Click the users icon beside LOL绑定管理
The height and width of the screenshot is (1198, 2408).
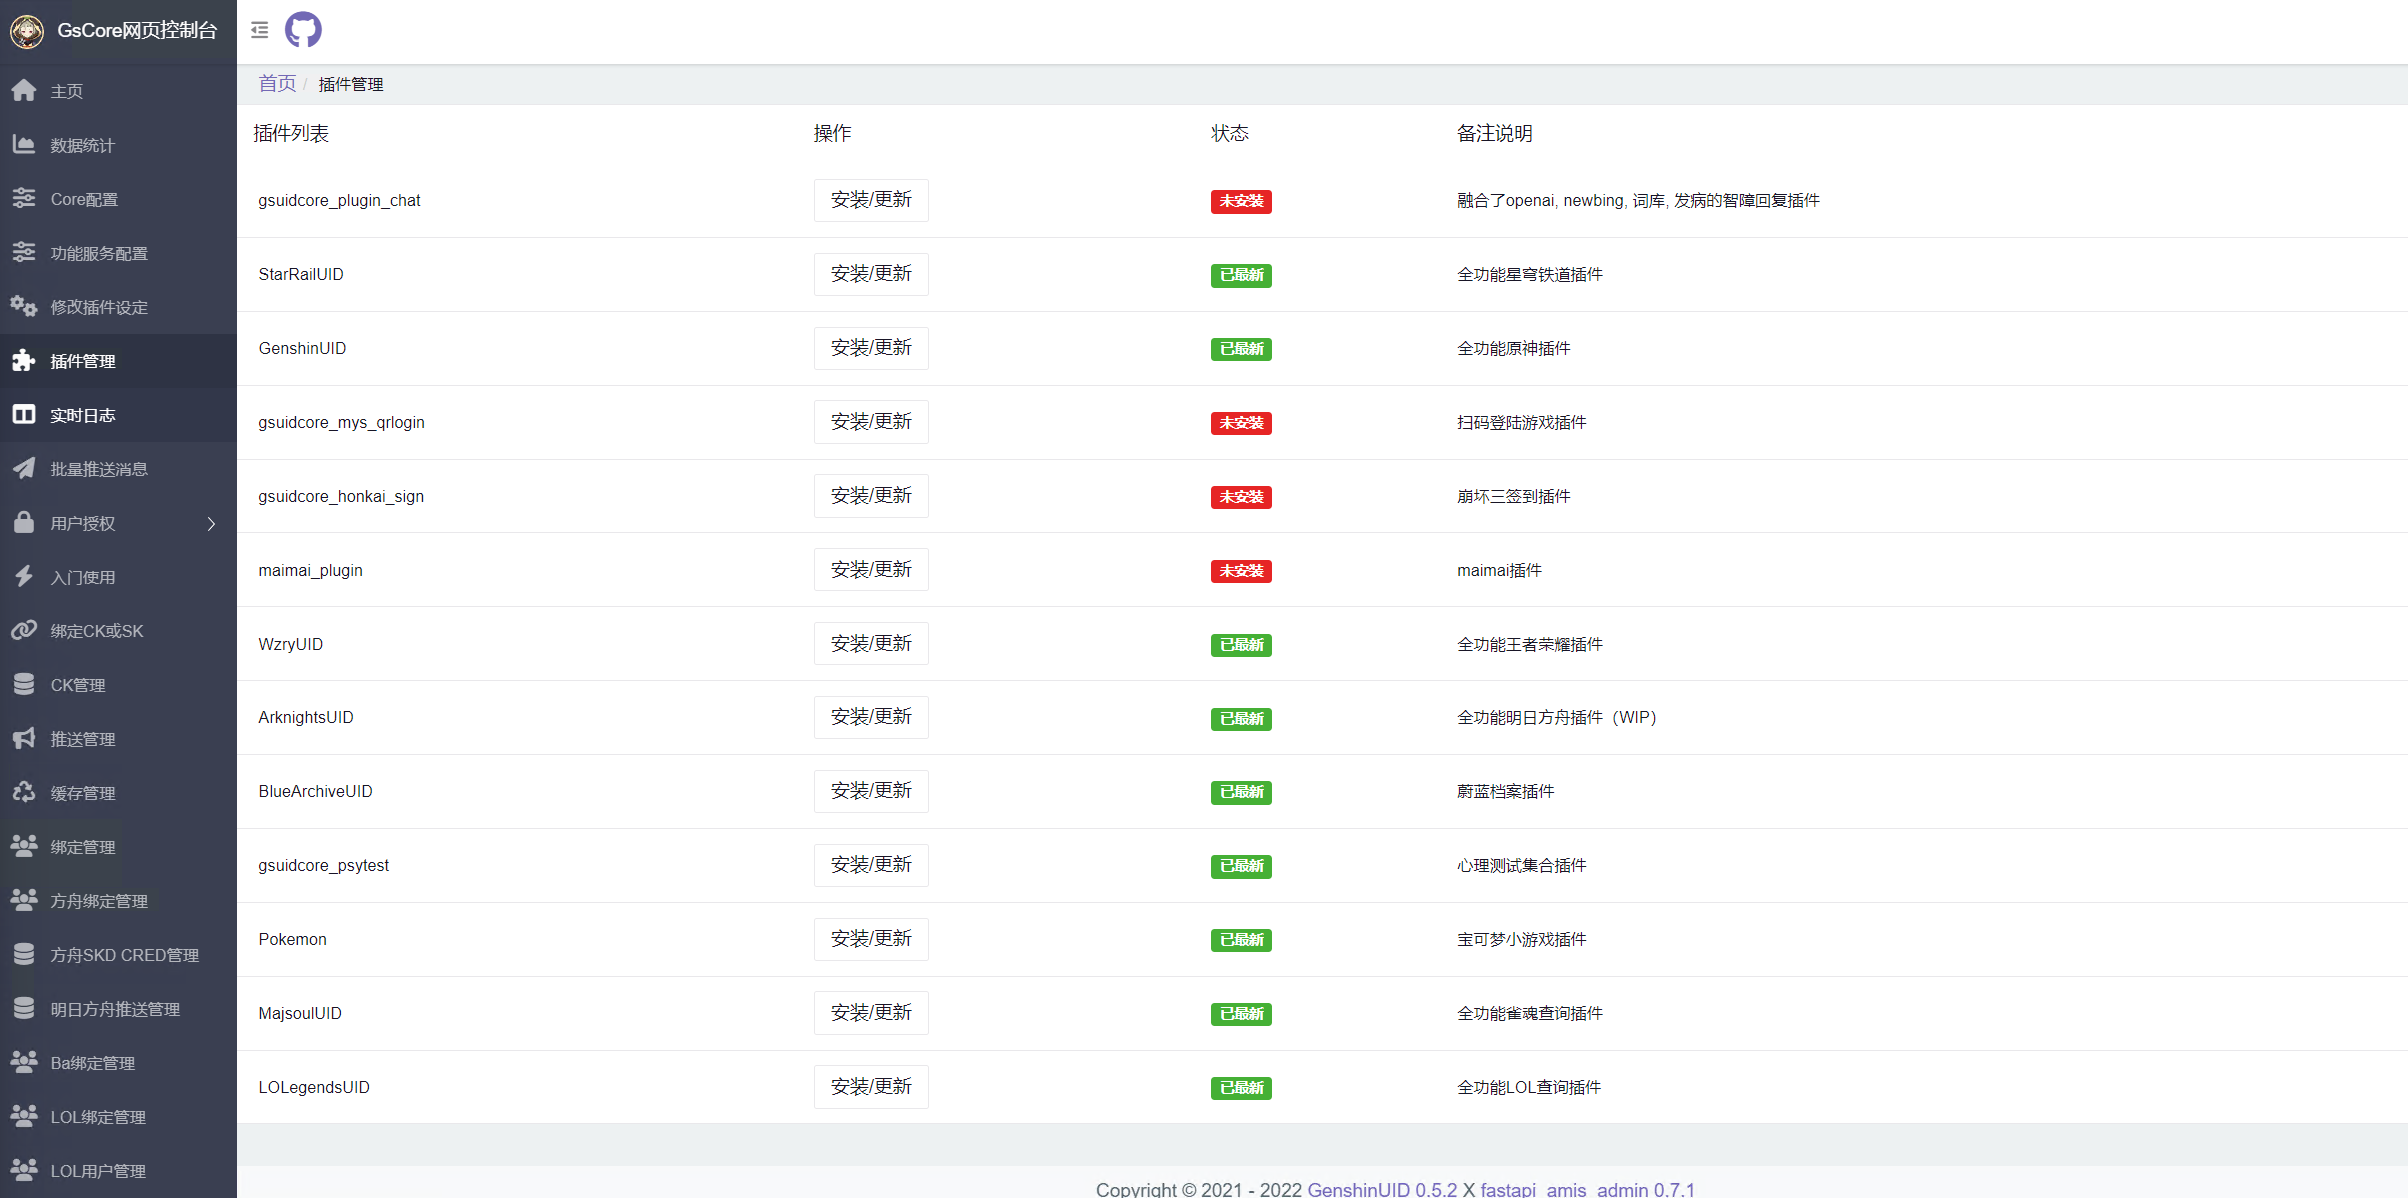click(24, 1116)
